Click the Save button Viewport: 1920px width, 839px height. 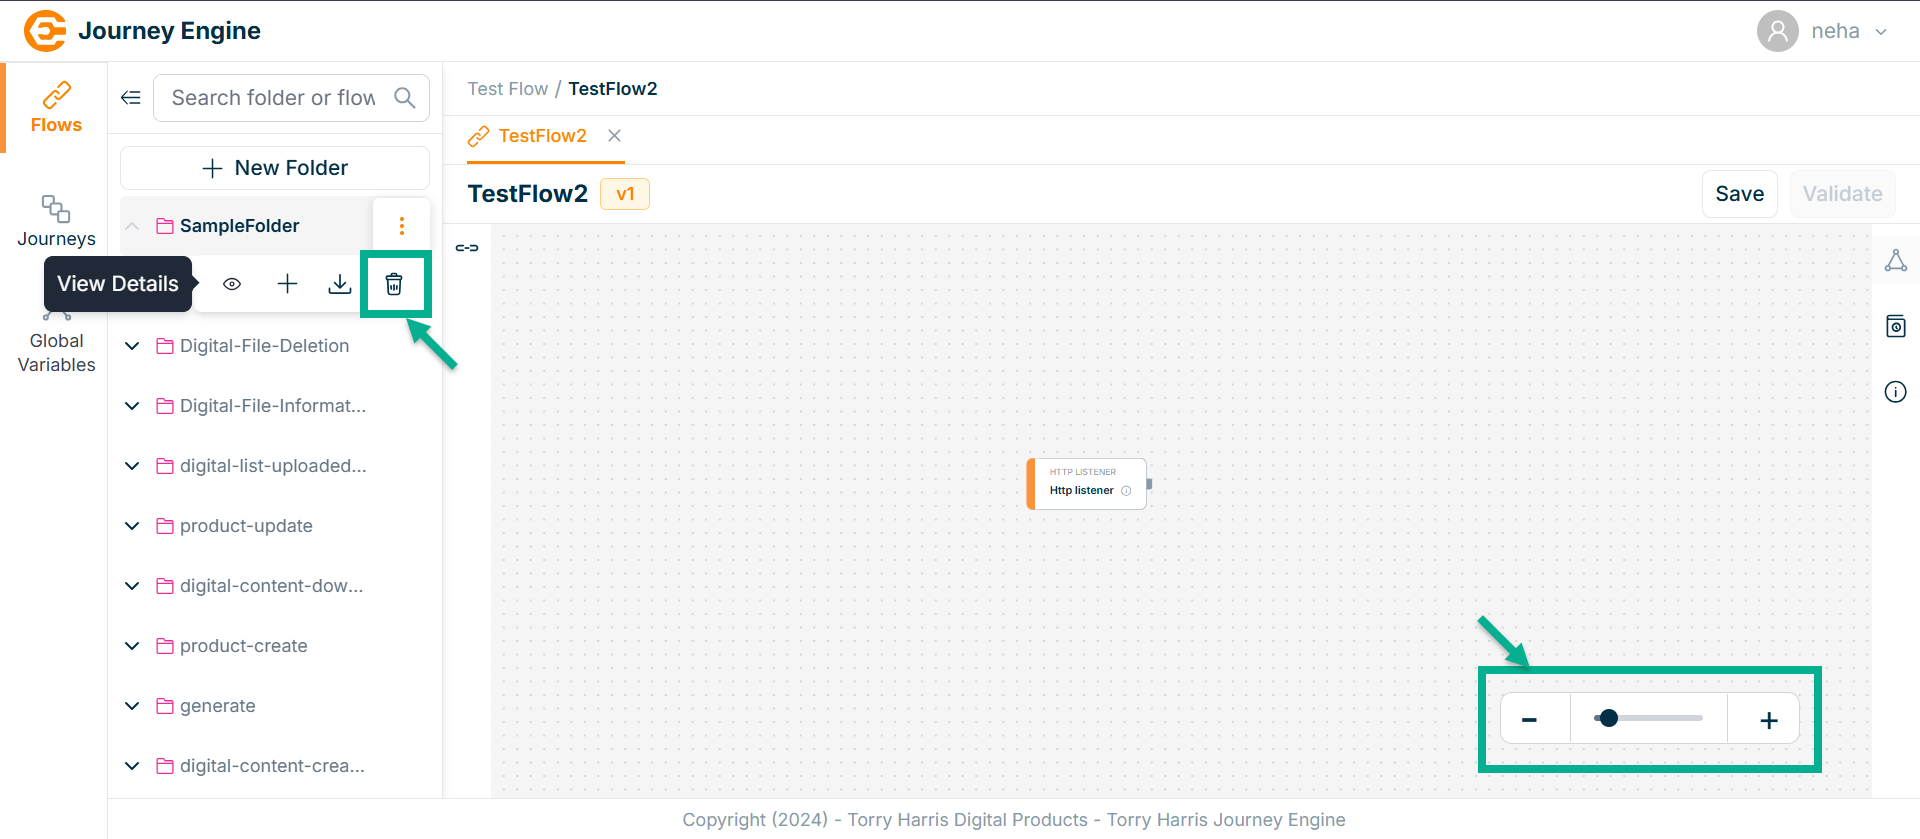1739,194
